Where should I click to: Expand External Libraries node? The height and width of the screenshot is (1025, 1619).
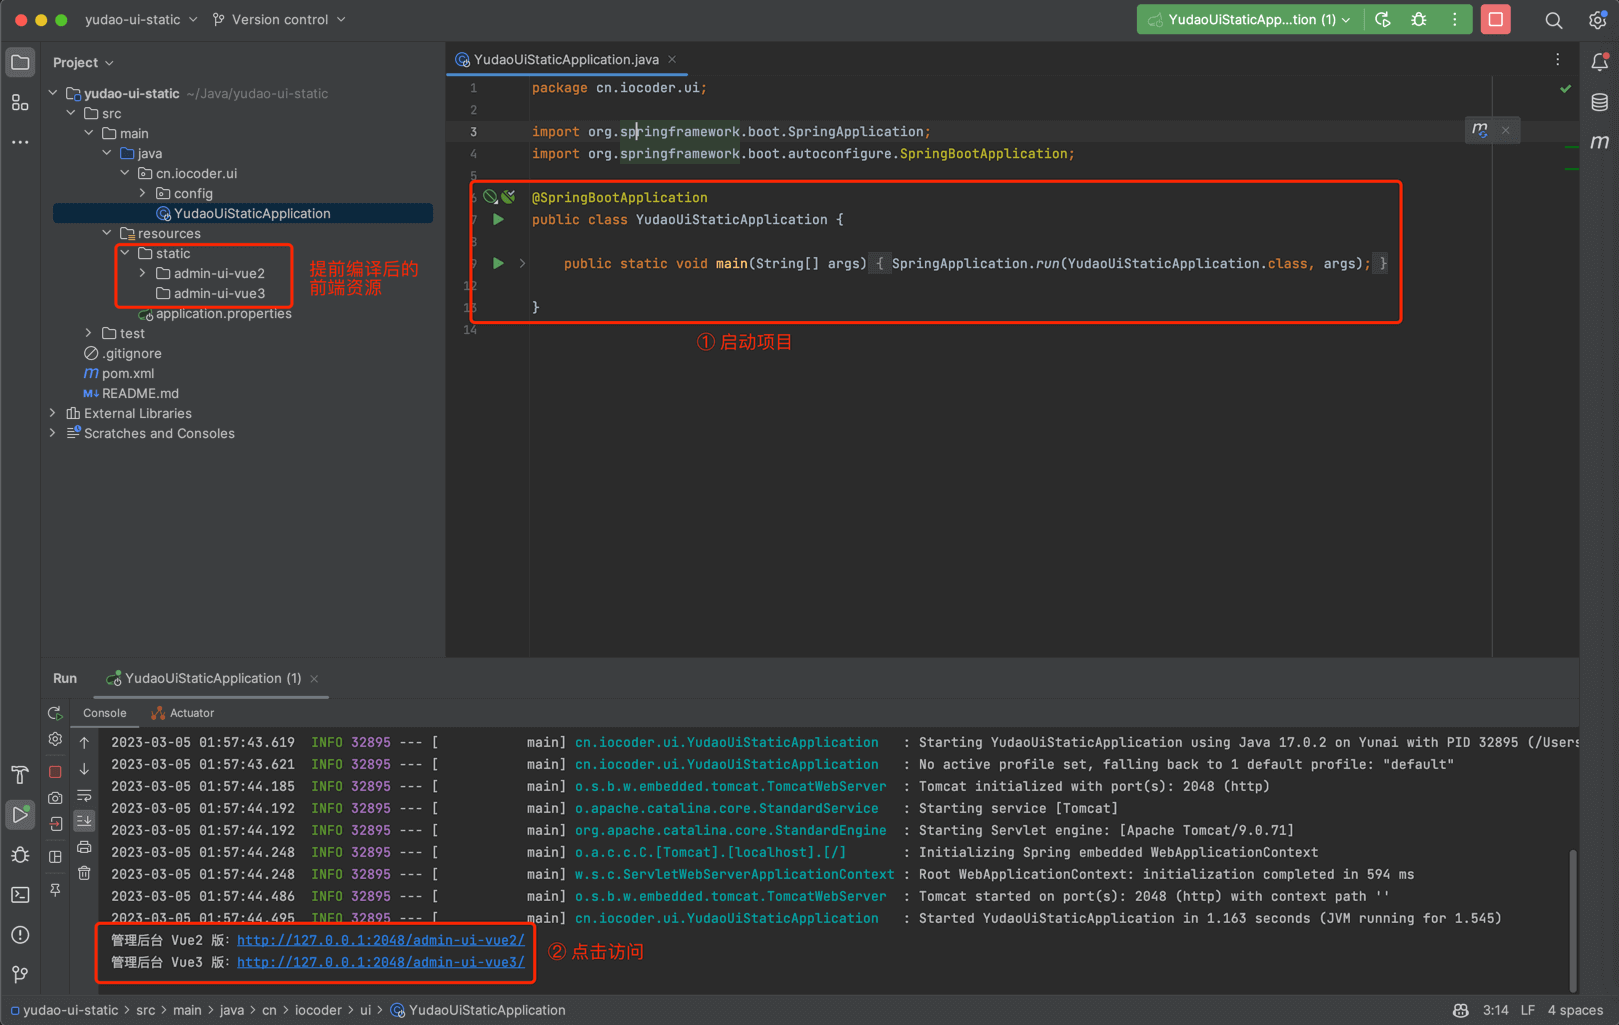(x=53, y=413)
